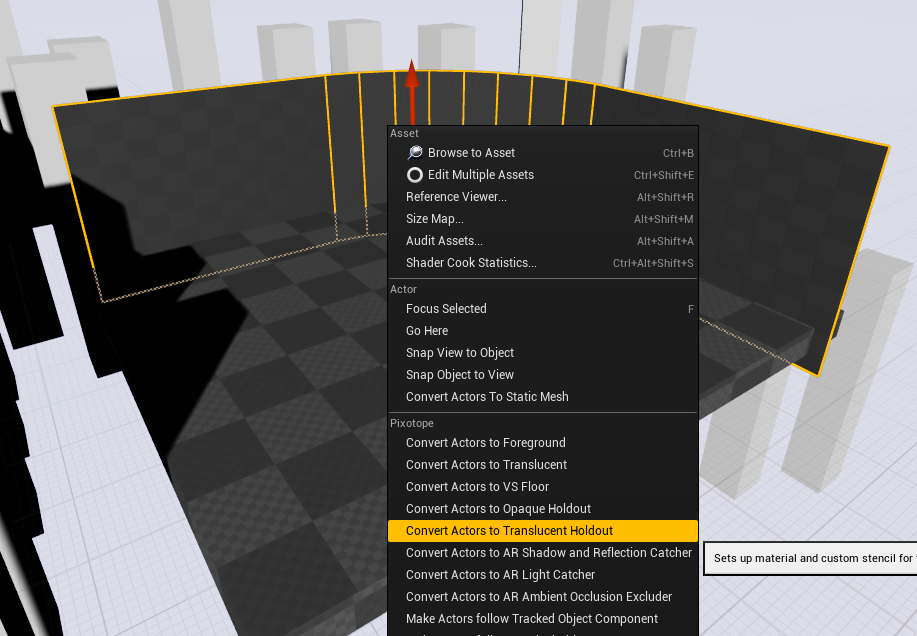The height and width of the screenshot is (636, 917).
Task: Choose Convert Actors To Static Mesh
Action: click(487, 397)
